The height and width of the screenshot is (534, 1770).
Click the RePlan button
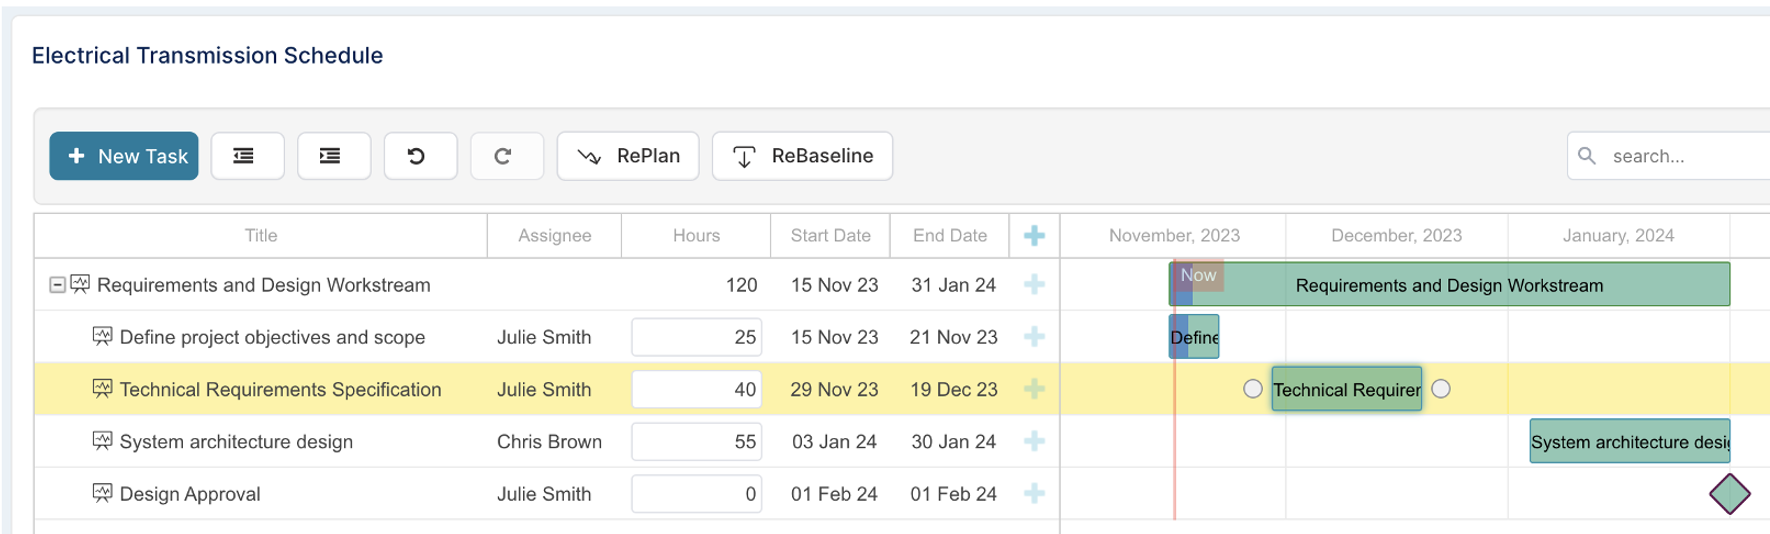point(628,156)
